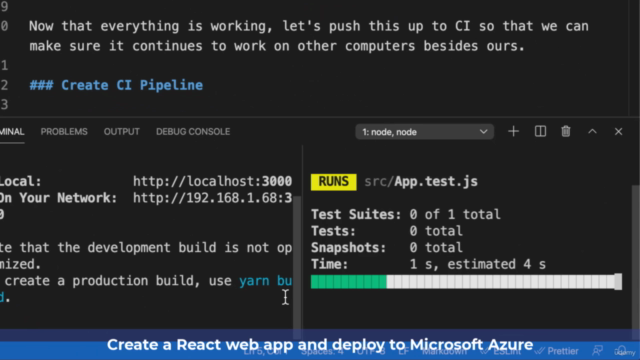Viewport: 640px width, 360px height.
Task: Split the terminal with the split icon
Action: click(x=540, y=131)
